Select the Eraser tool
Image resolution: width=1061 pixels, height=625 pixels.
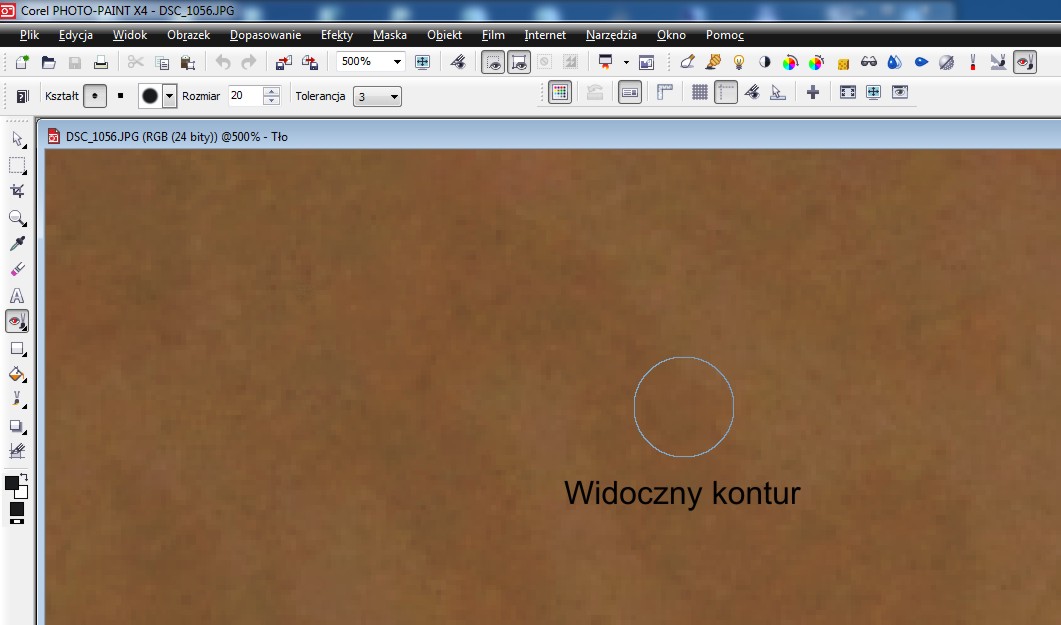(17, 269)
